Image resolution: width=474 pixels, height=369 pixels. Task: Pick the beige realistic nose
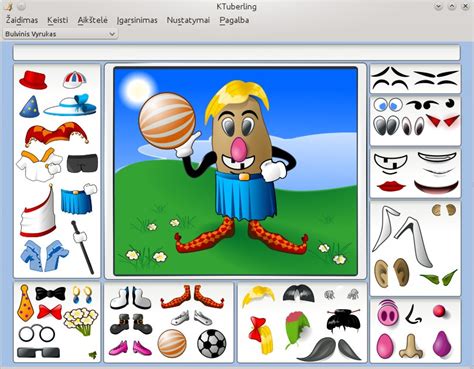click(411, 347)
